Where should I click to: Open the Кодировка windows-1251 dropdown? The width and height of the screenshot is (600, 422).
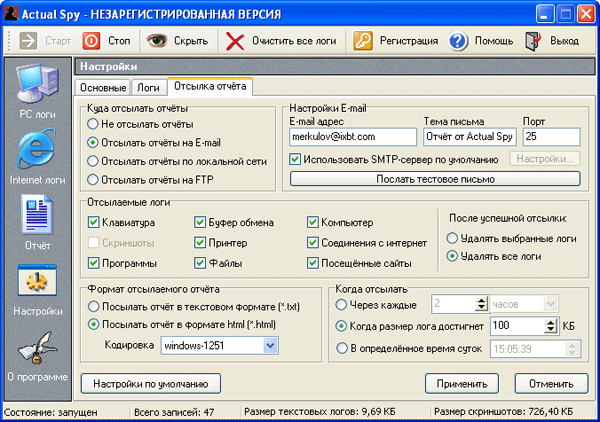[x=270, y=346]
